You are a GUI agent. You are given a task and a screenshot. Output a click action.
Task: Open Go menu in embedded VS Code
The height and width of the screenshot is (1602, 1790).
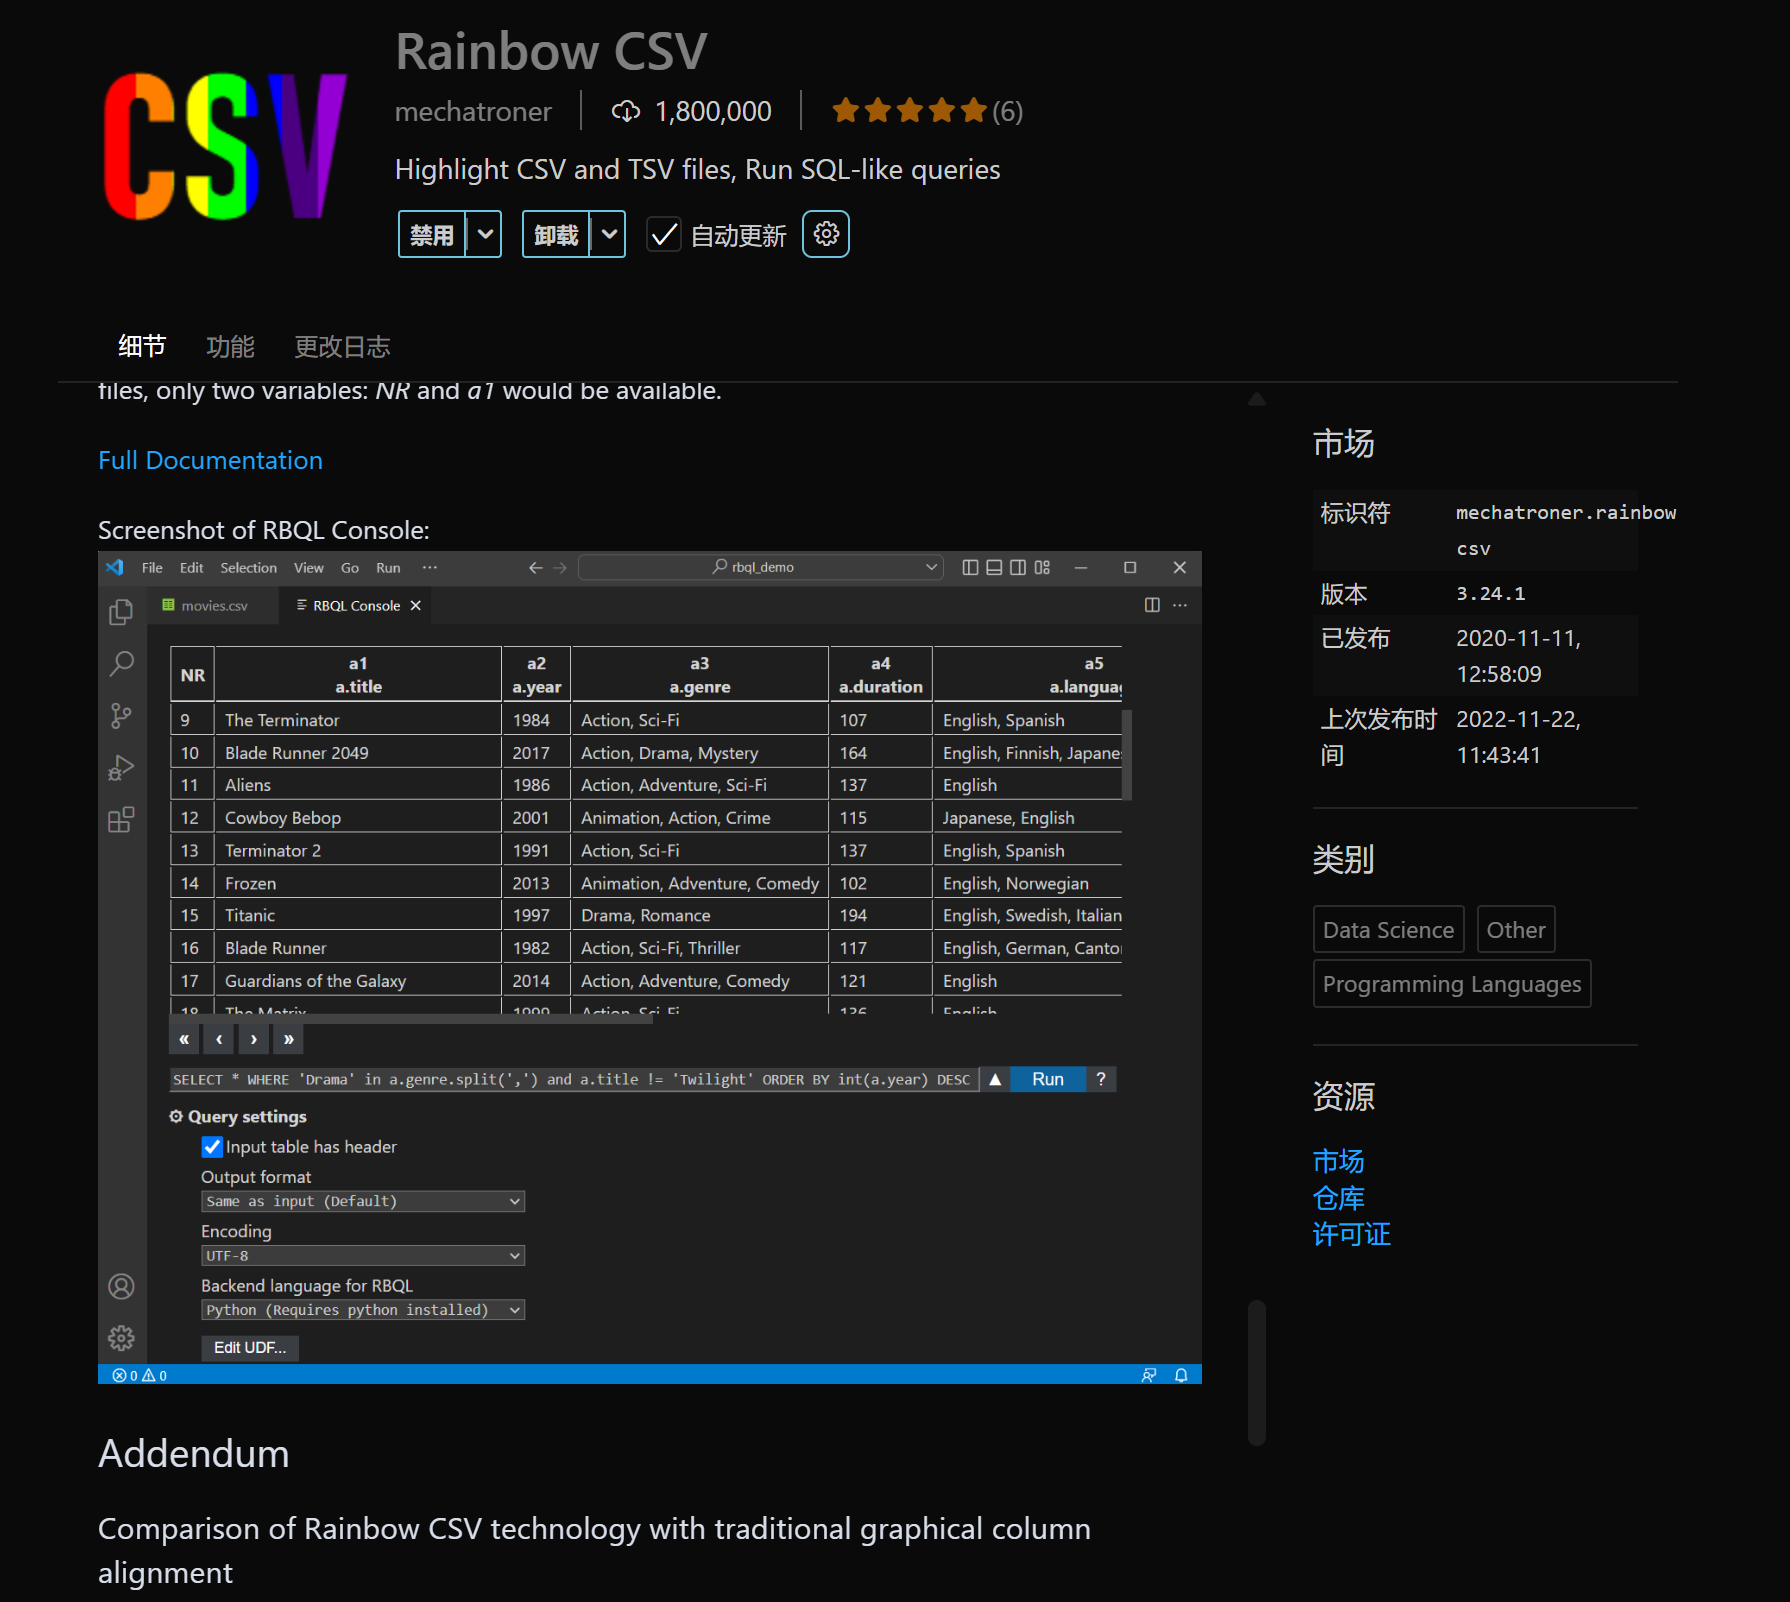349,567
